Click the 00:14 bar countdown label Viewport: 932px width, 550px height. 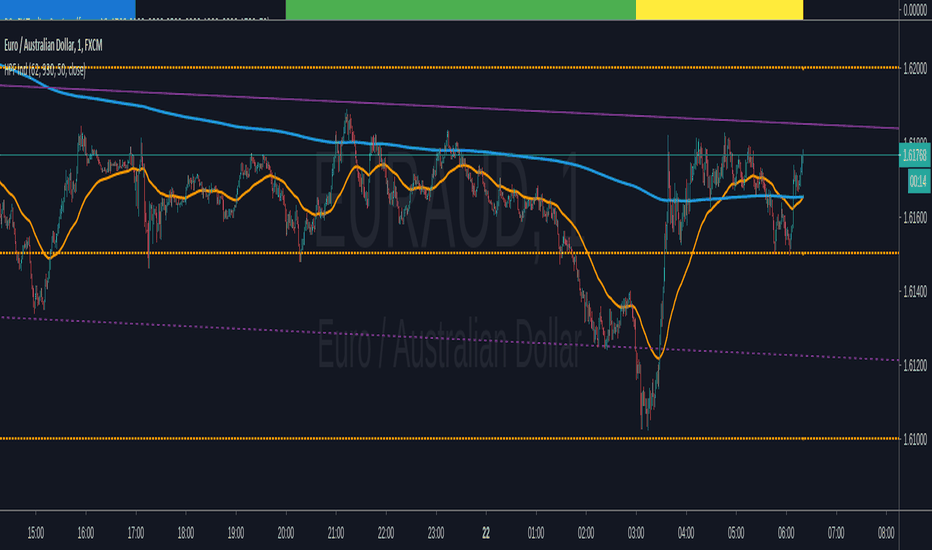(x=918, y=181)
